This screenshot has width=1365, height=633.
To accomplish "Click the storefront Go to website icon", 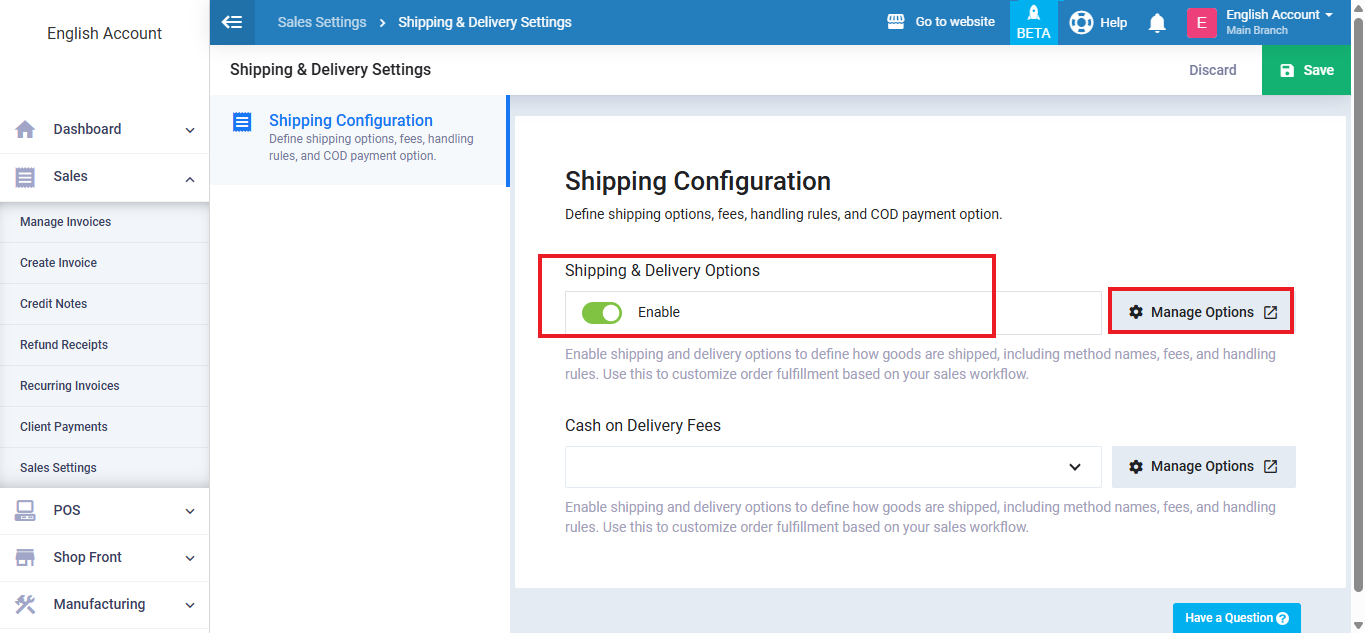I will click(x=896, y=22).
